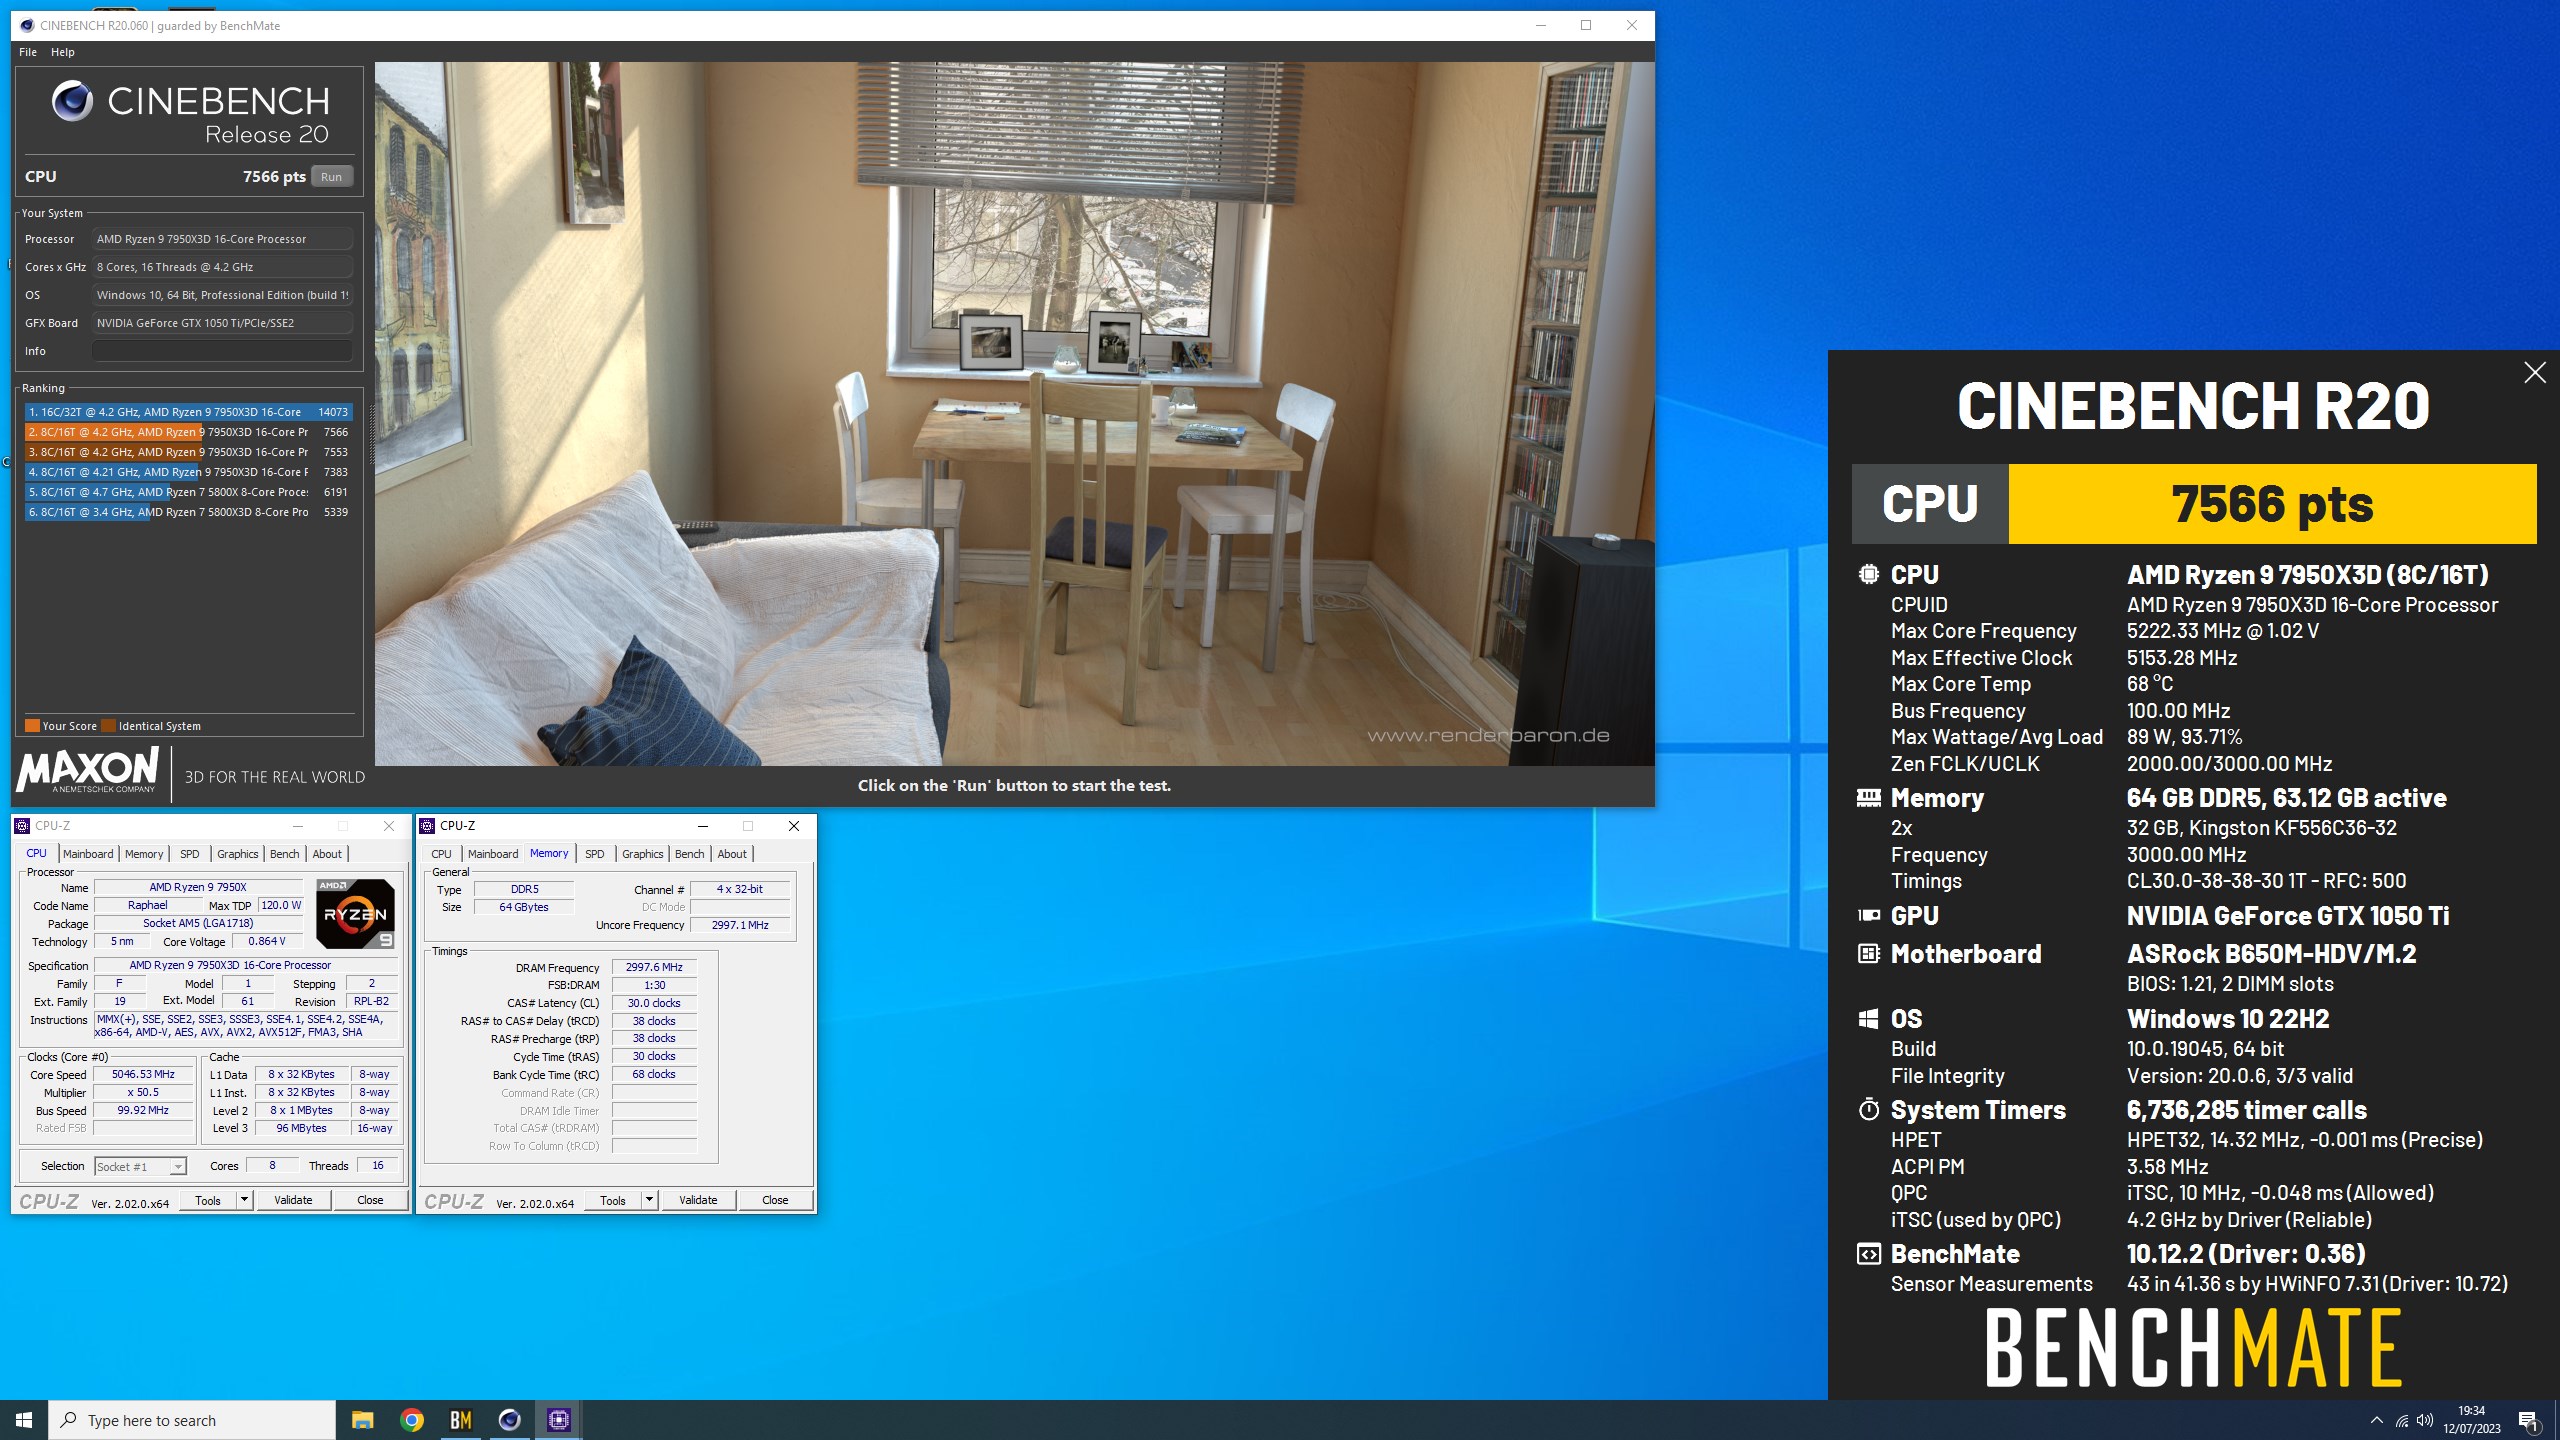Open the Windows Start menu

point(24,1420)
